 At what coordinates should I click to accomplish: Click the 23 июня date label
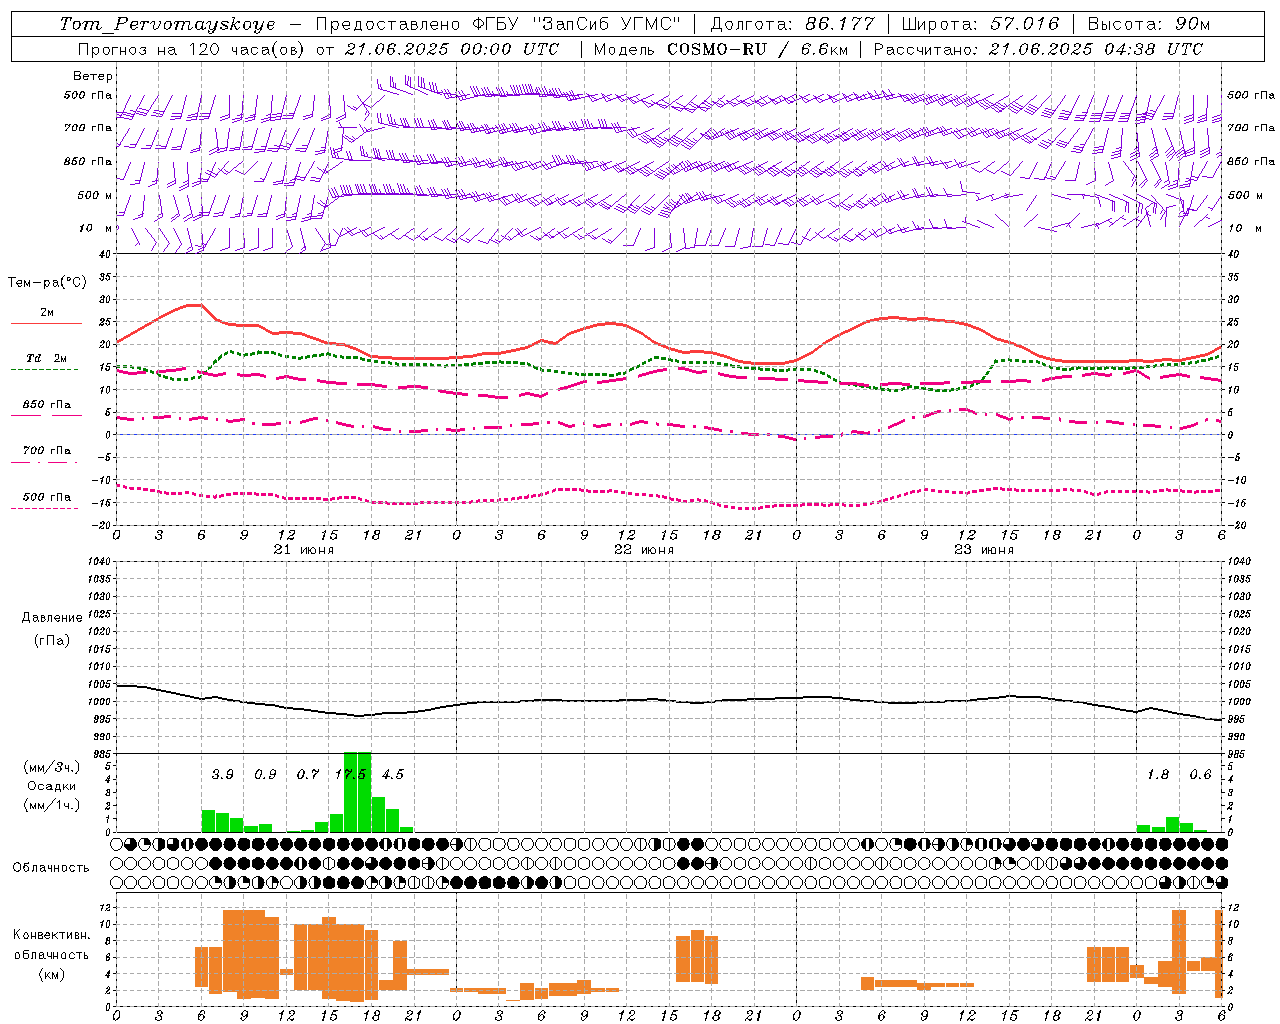[984, 550]
